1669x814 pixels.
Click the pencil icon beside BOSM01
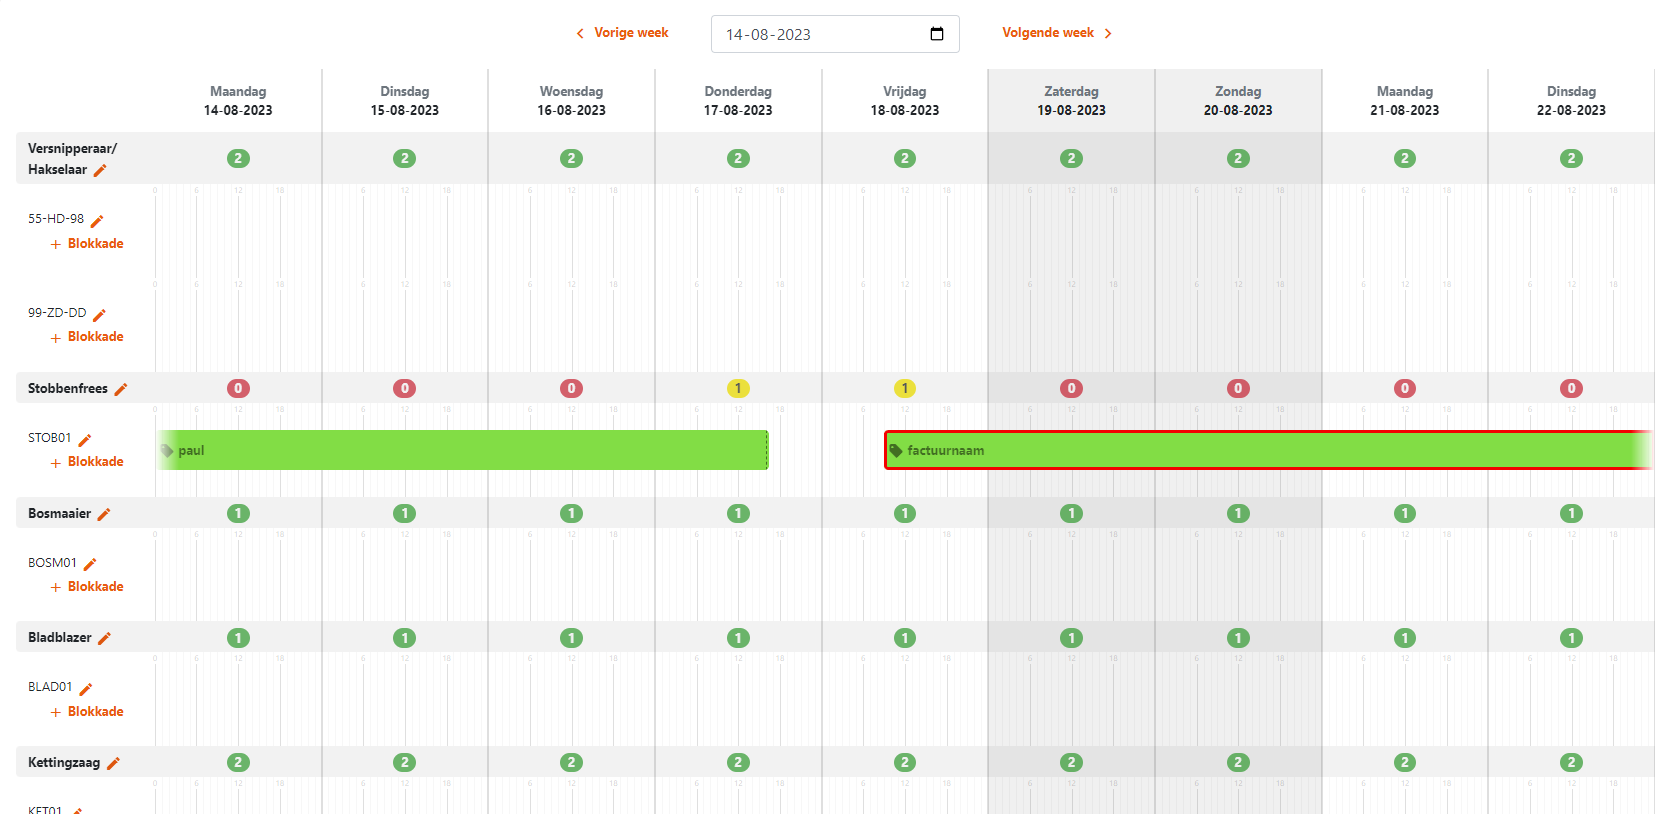[90, 564]
